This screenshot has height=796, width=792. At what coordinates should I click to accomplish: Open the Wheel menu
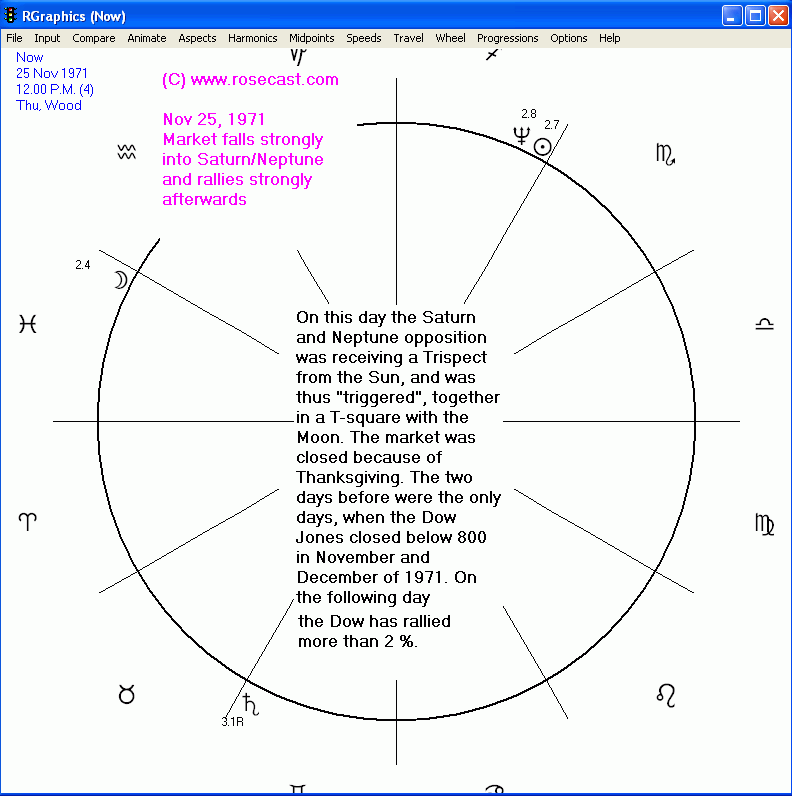(x=450, y=38)
